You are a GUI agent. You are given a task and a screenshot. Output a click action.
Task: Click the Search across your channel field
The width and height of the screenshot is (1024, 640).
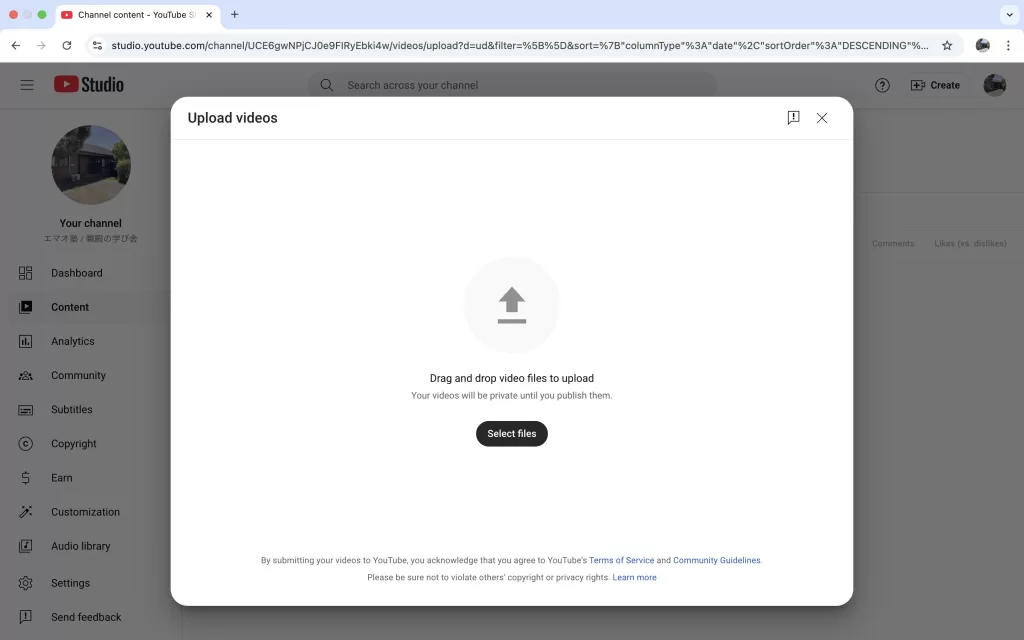pos(511,85)
